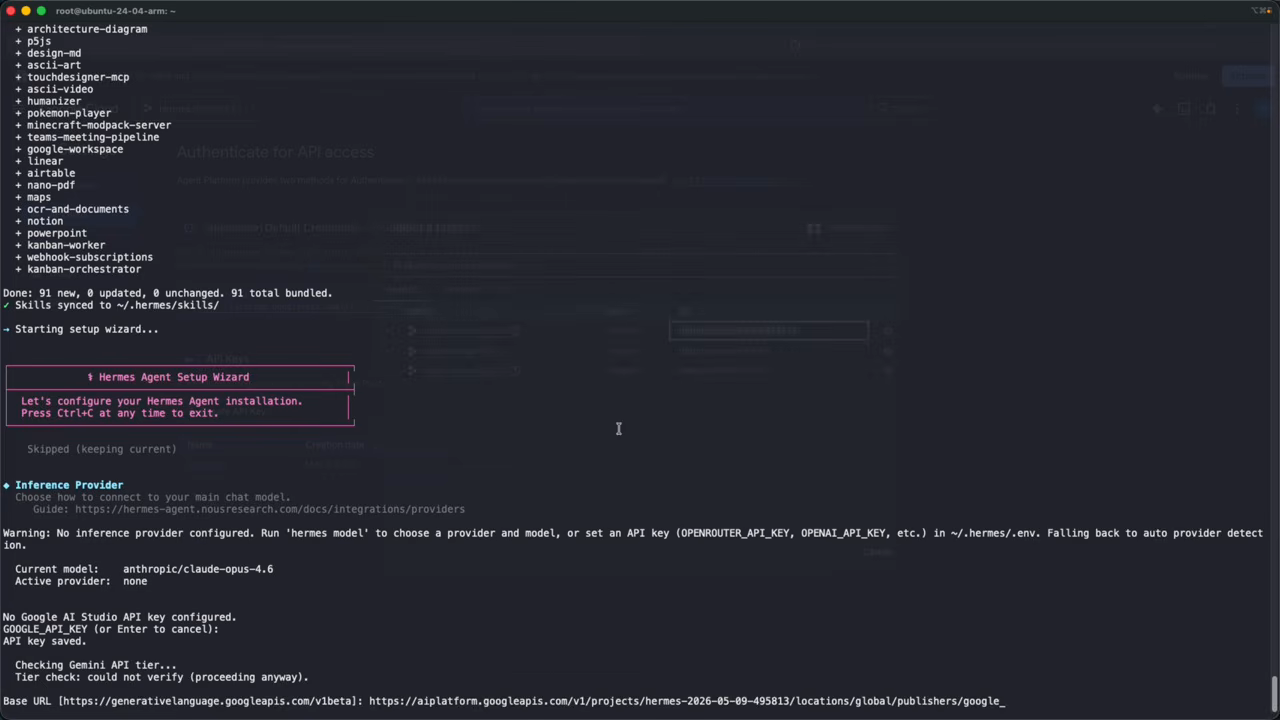
Task: Click 'Authenticate for API access' heading in background window
Action: pyautogui.click(x=276, y=152)
